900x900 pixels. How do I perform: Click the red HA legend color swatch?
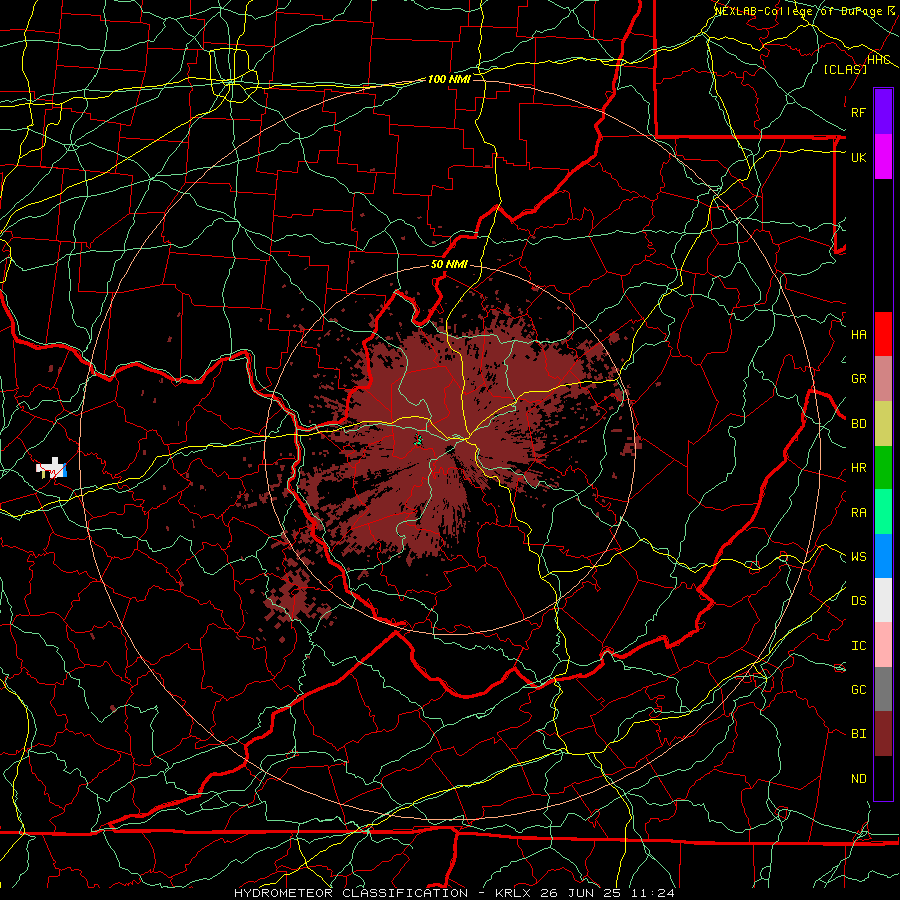pyautogui.click(x=883, y=334)
